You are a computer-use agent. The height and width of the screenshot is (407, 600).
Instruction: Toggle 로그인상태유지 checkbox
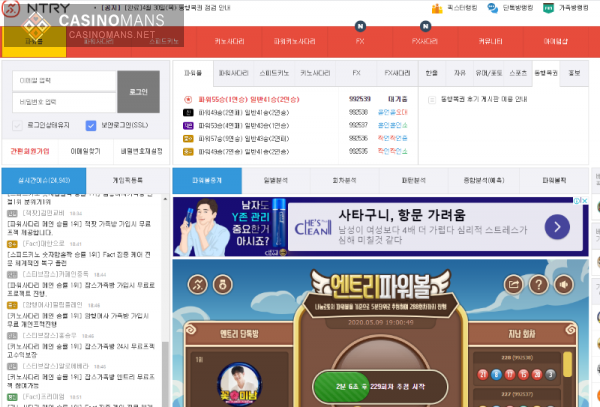point(17,125)
